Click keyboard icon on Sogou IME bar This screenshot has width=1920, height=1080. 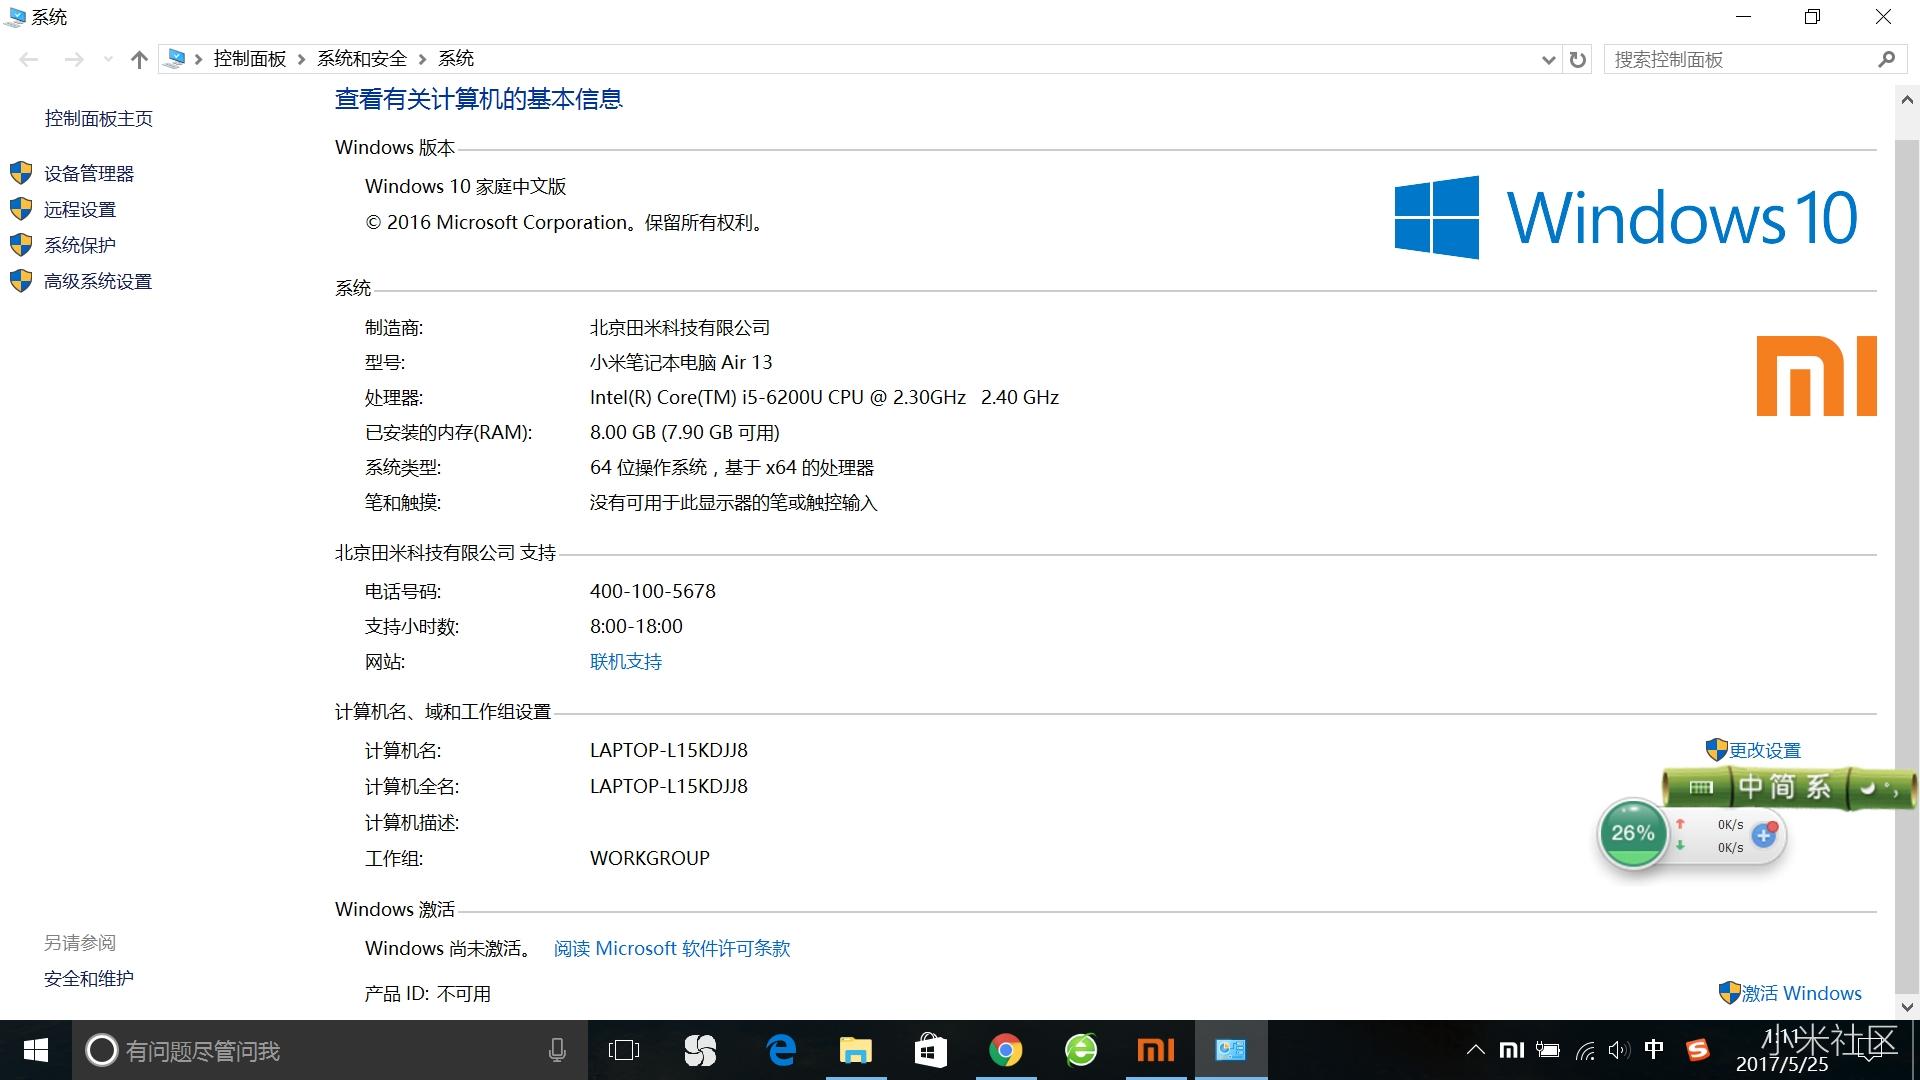click(x=1701, y=787)
